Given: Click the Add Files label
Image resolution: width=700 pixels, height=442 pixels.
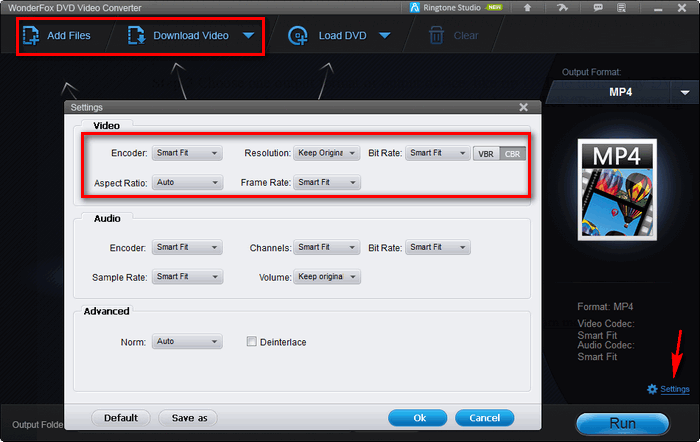Looking at the screenshot, I should click(x=69, y=36).
